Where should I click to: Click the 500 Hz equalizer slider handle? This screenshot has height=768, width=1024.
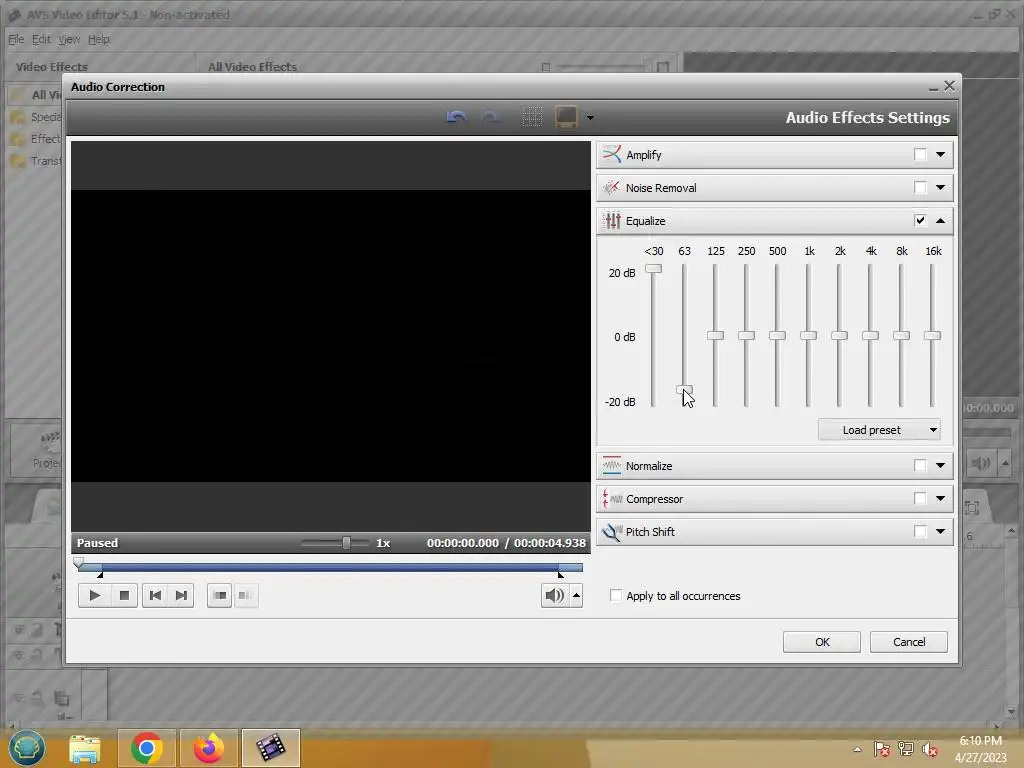click(777, 336)
